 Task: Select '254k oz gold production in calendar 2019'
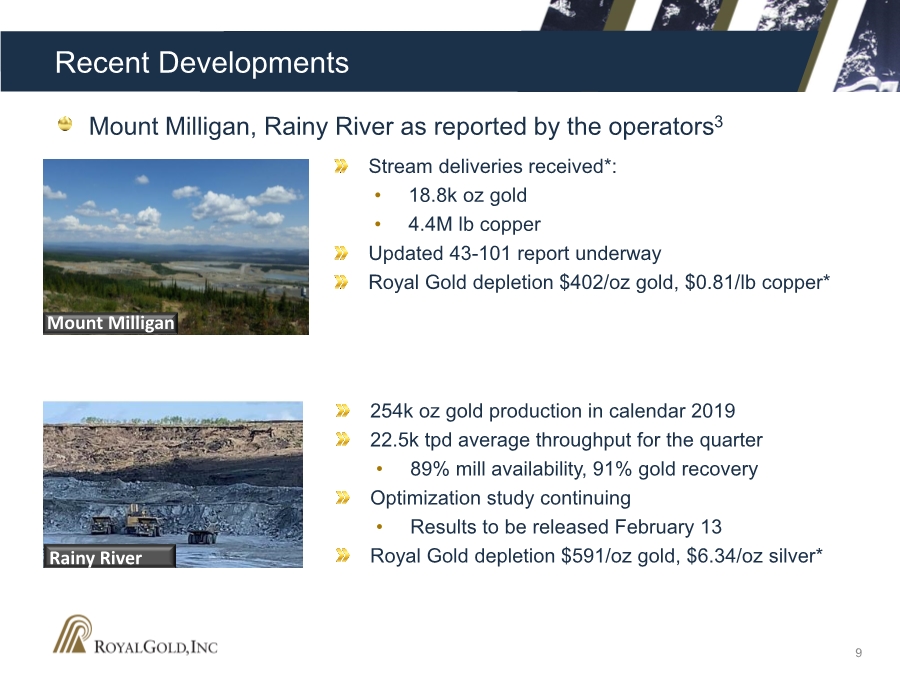pyautogui.click(x=553, y=411)
